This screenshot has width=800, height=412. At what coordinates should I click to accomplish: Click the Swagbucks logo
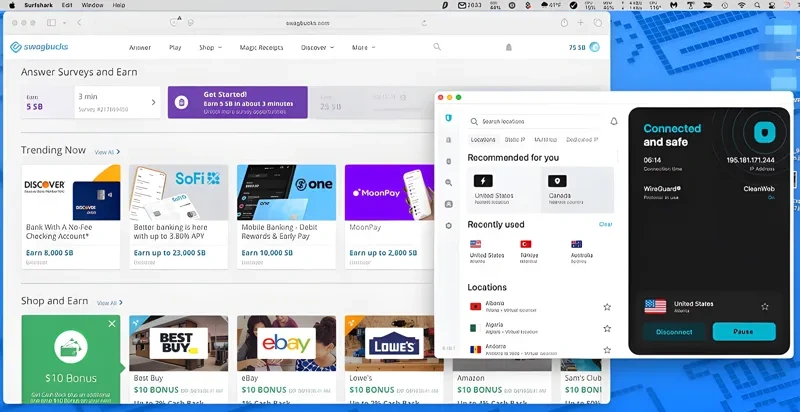point(39,47)
